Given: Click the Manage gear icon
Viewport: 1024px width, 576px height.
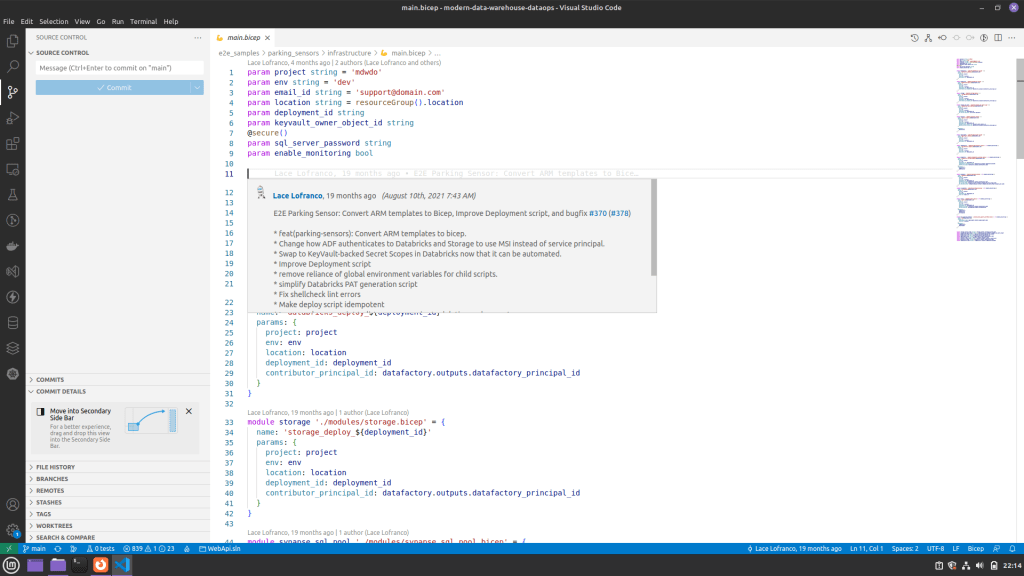Looking at the screenshot, I should click(x=13, y=530).
